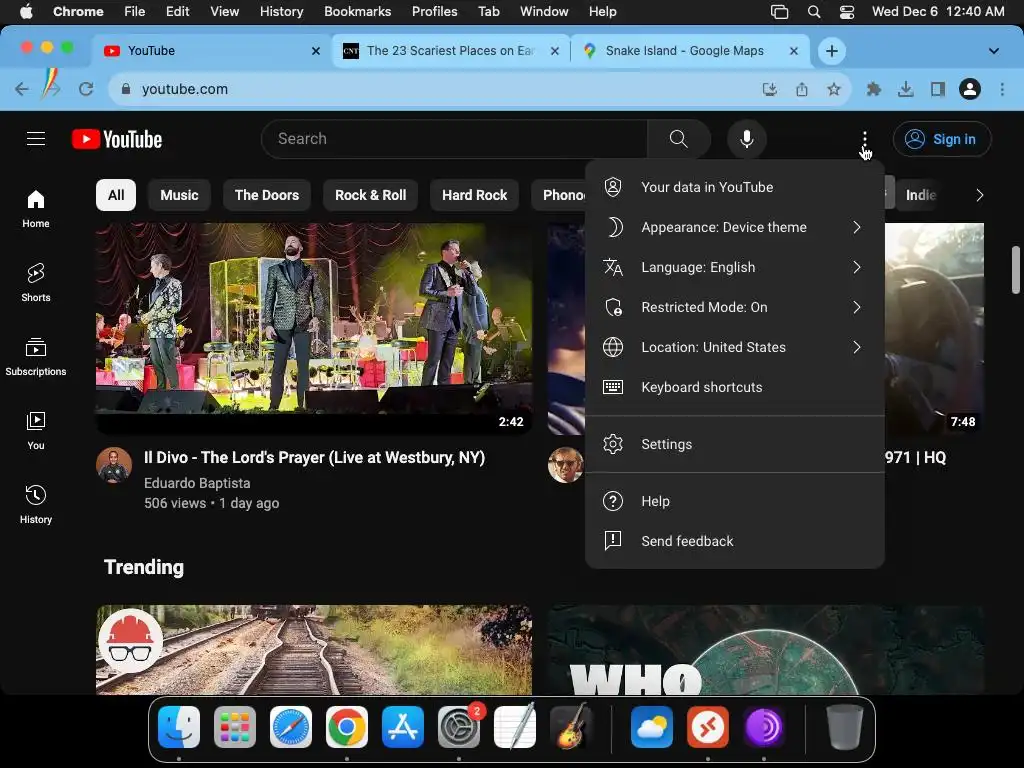Toggle Chrome side panel icon
This screenshot has height=768, width=1024.
click(x=938, y=89)
